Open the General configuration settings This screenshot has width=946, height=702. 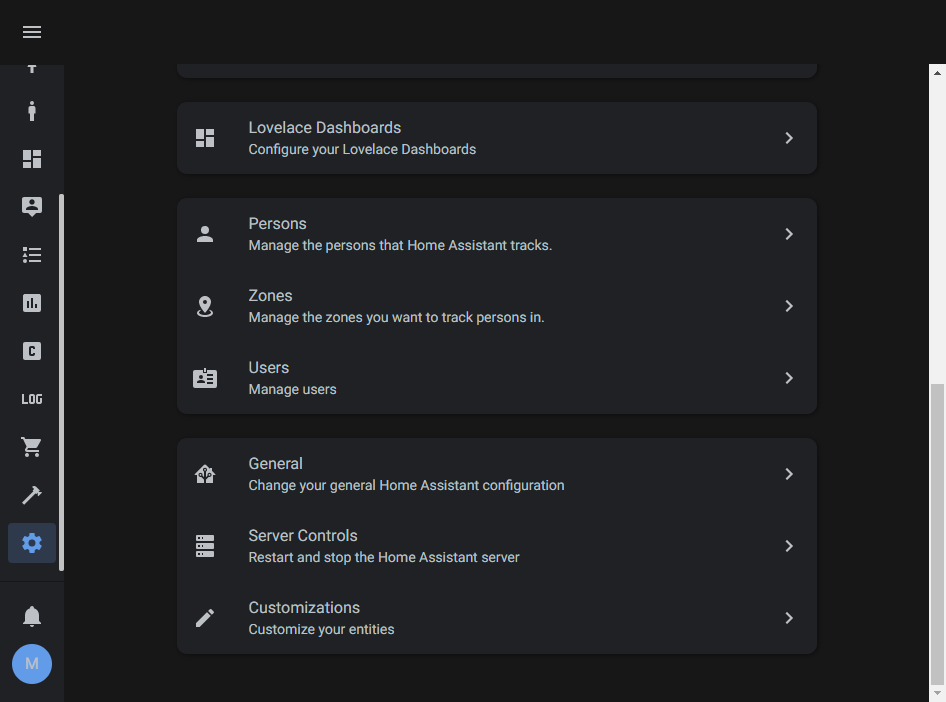tap(497, 473)
